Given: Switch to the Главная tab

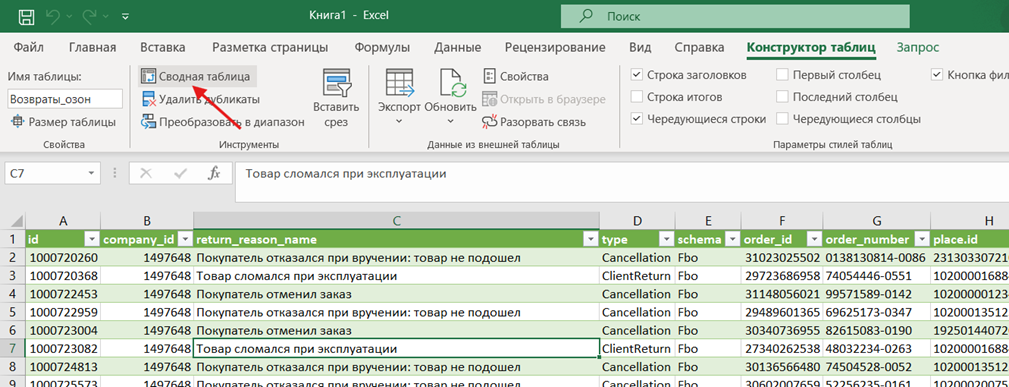Looking at the screenshot, I should click(x=93, y=48).
